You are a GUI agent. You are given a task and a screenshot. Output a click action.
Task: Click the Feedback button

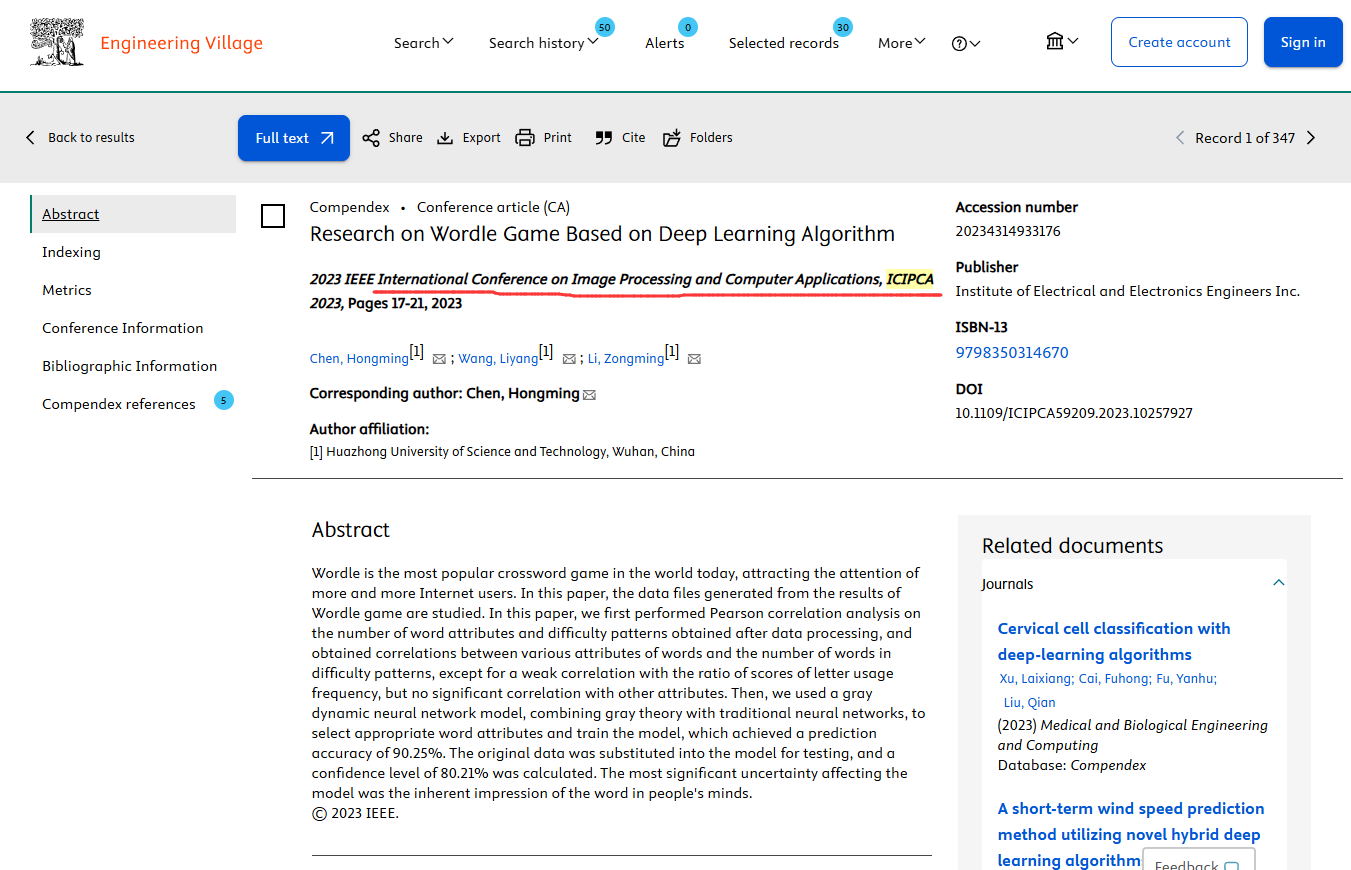pyautogui.click(x=1198, y=861)
